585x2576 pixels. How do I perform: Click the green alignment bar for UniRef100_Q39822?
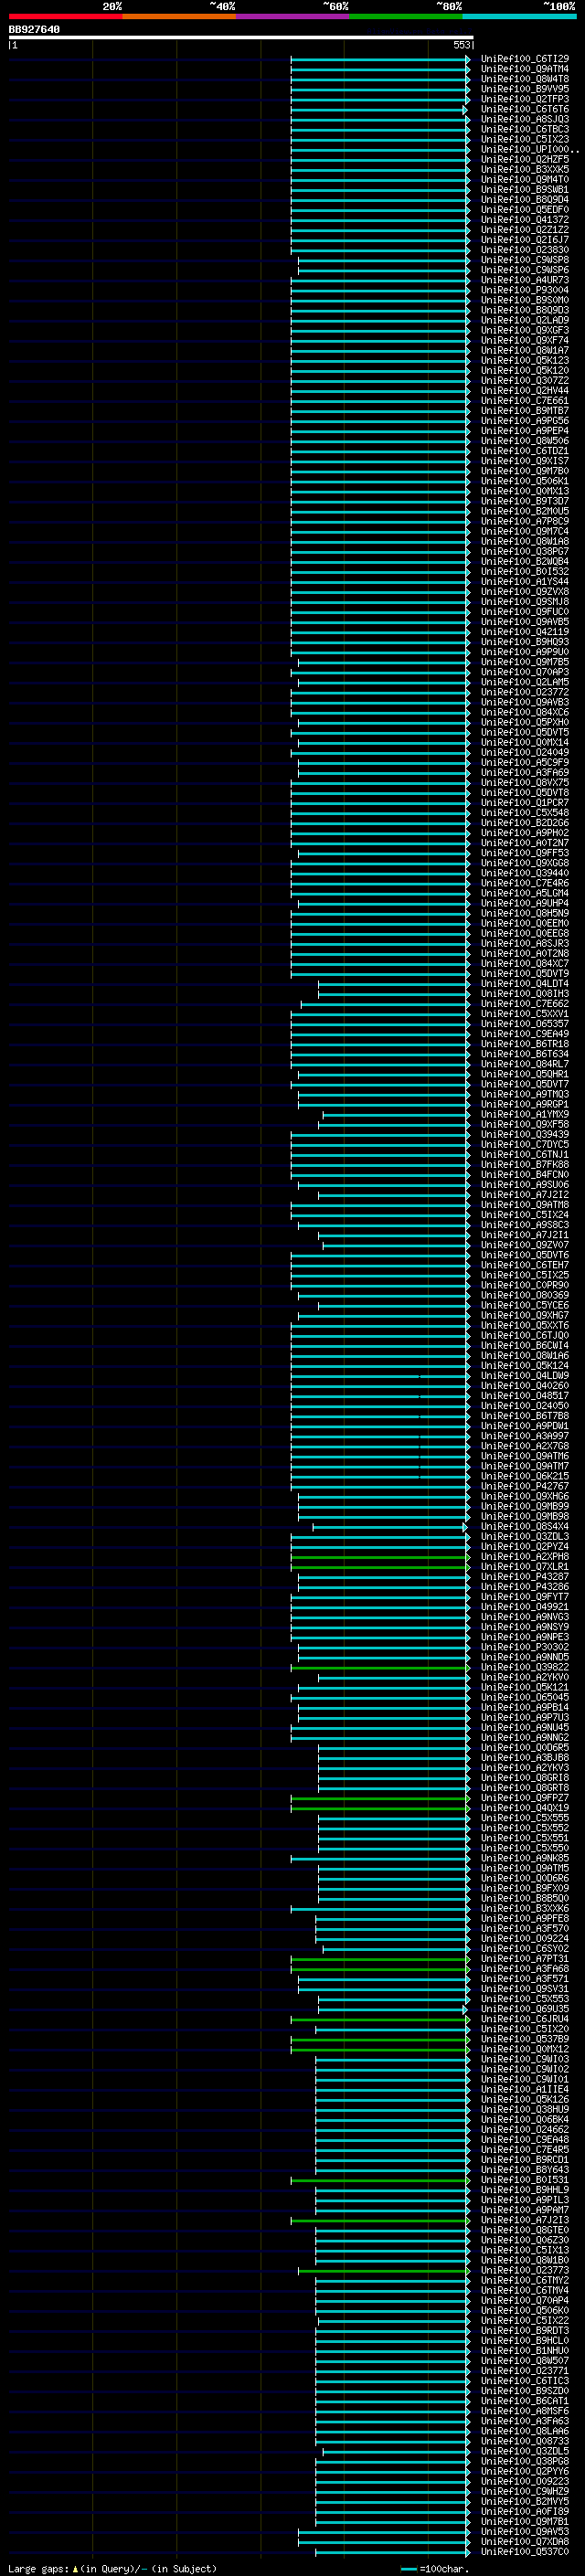tap(380, 1668)
